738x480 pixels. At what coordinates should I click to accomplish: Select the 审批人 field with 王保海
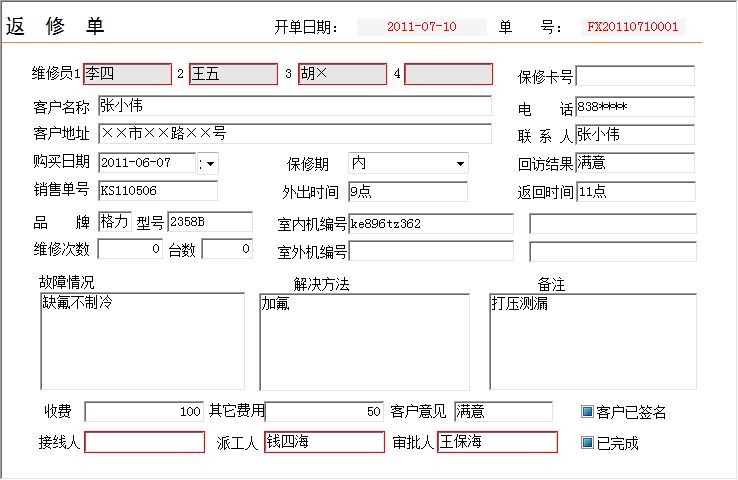point(497,442)
